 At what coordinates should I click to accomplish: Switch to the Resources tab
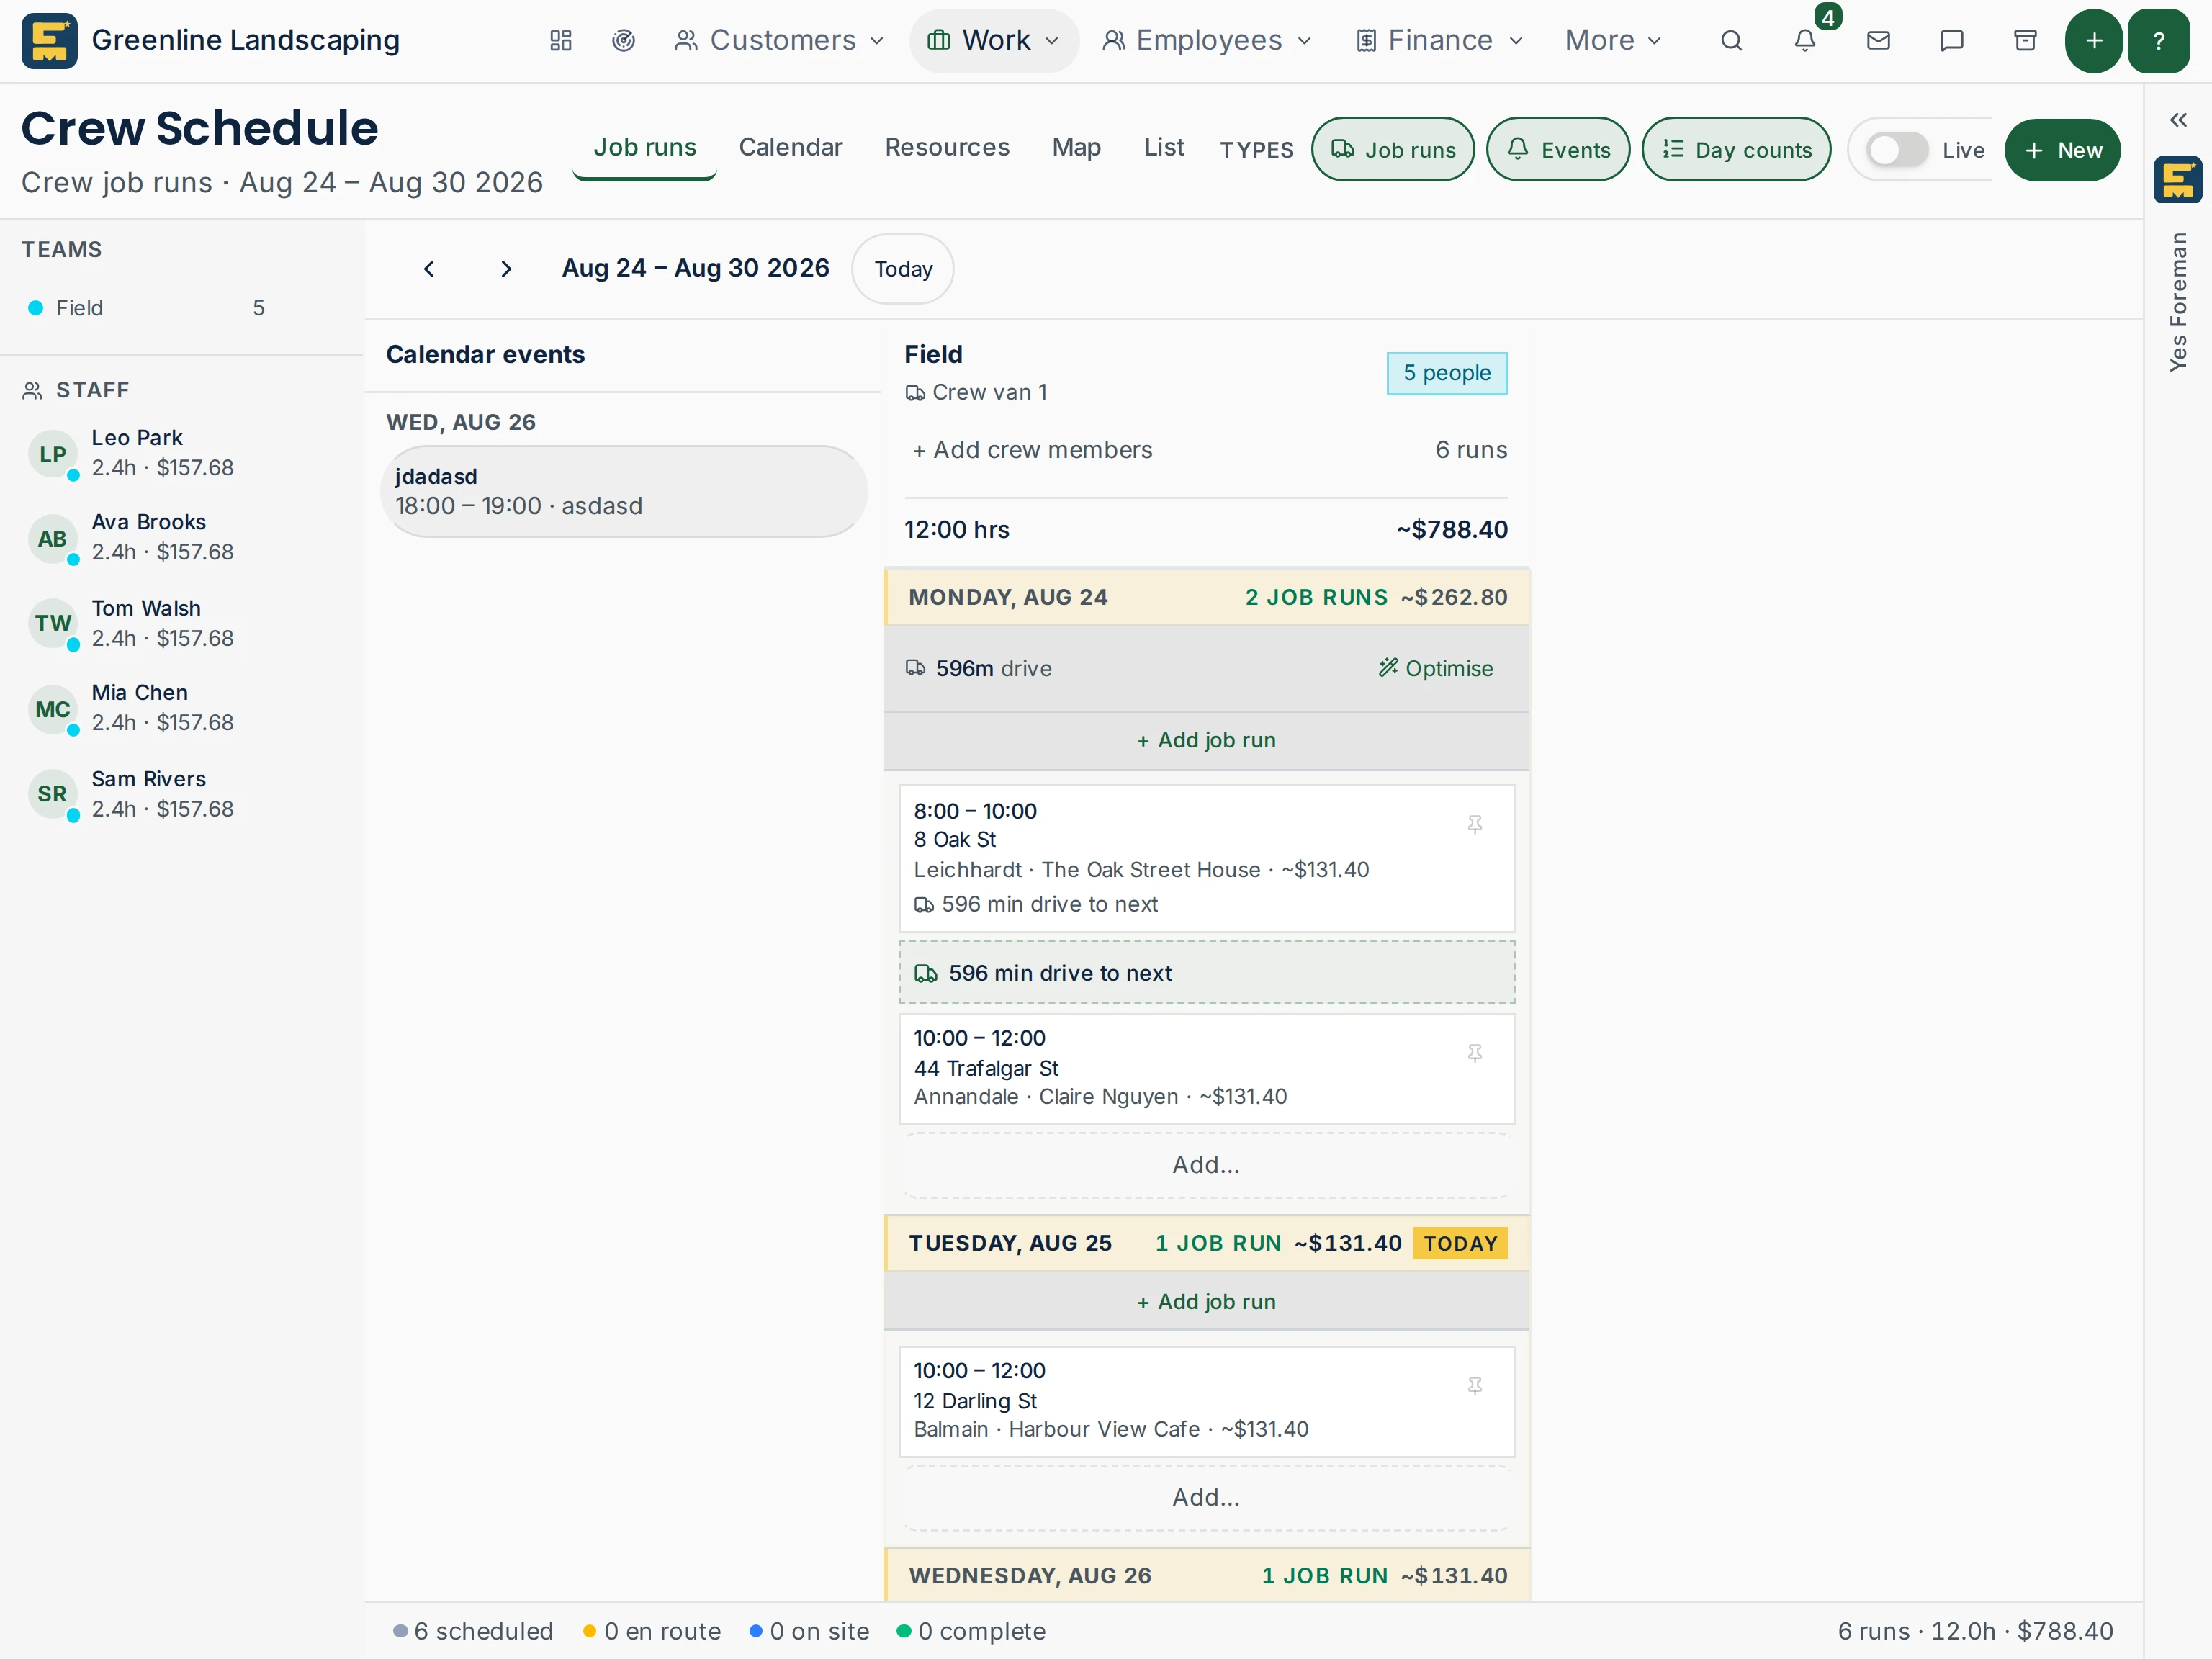coord(946,147)
